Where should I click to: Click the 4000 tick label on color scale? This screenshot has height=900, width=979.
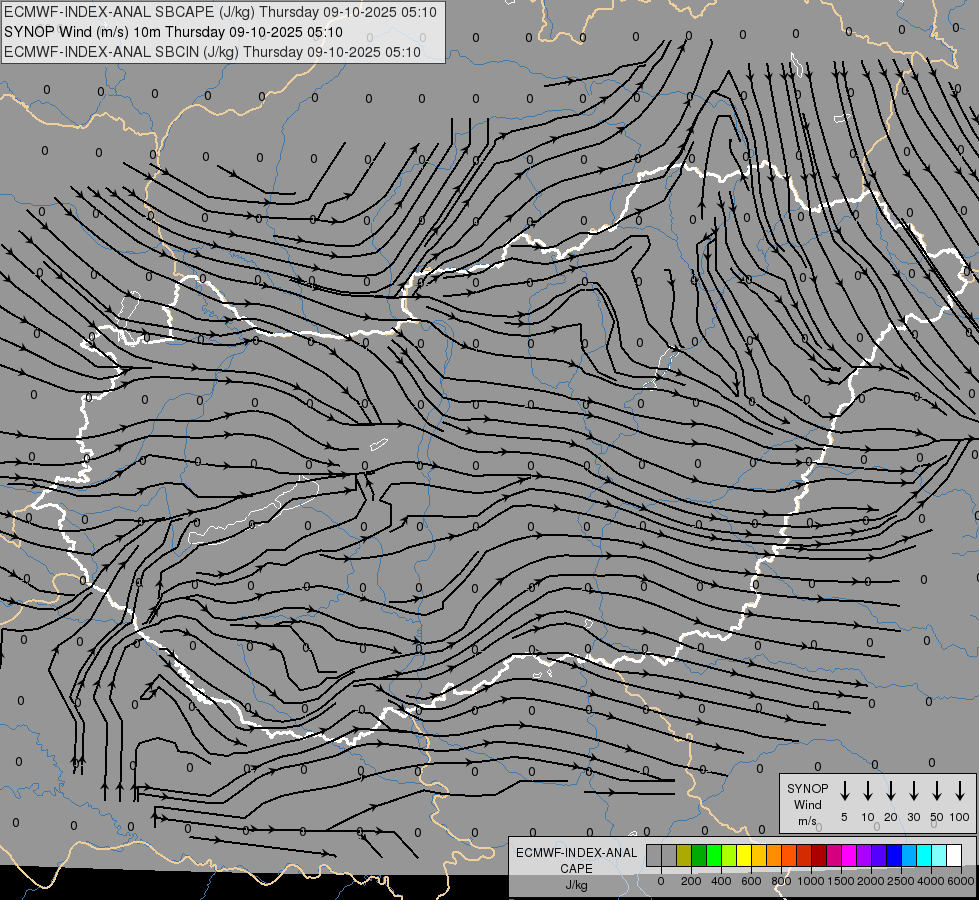930,881
